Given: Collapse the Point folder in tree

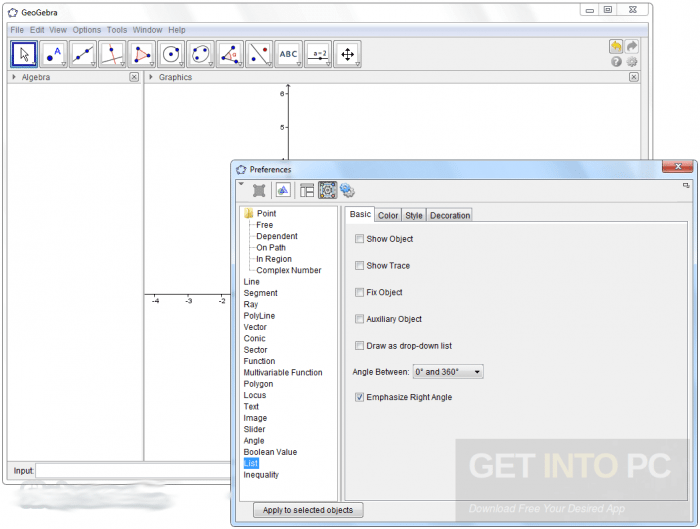Looking at the screenshot, I should [x=249, y=213].
